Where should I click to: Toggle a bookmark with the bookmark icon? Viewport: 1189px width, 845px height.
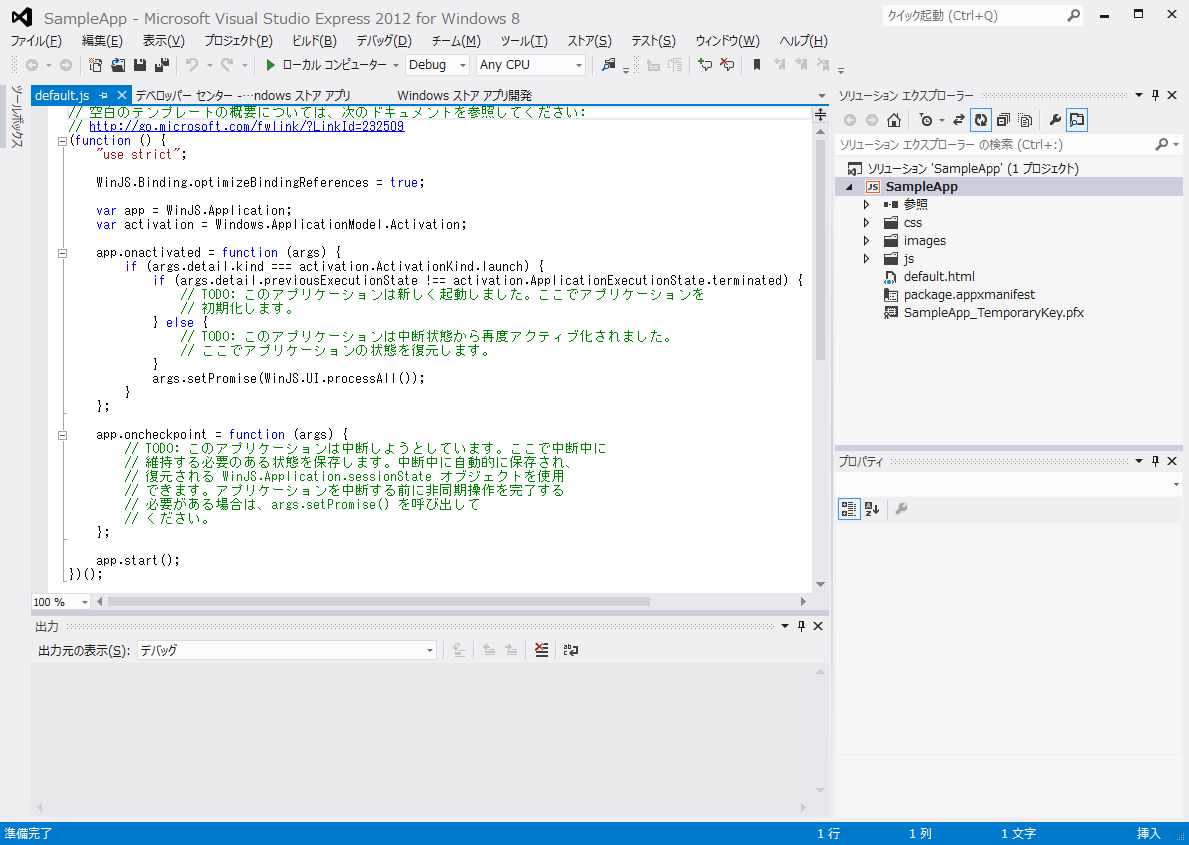coord(756,65)
